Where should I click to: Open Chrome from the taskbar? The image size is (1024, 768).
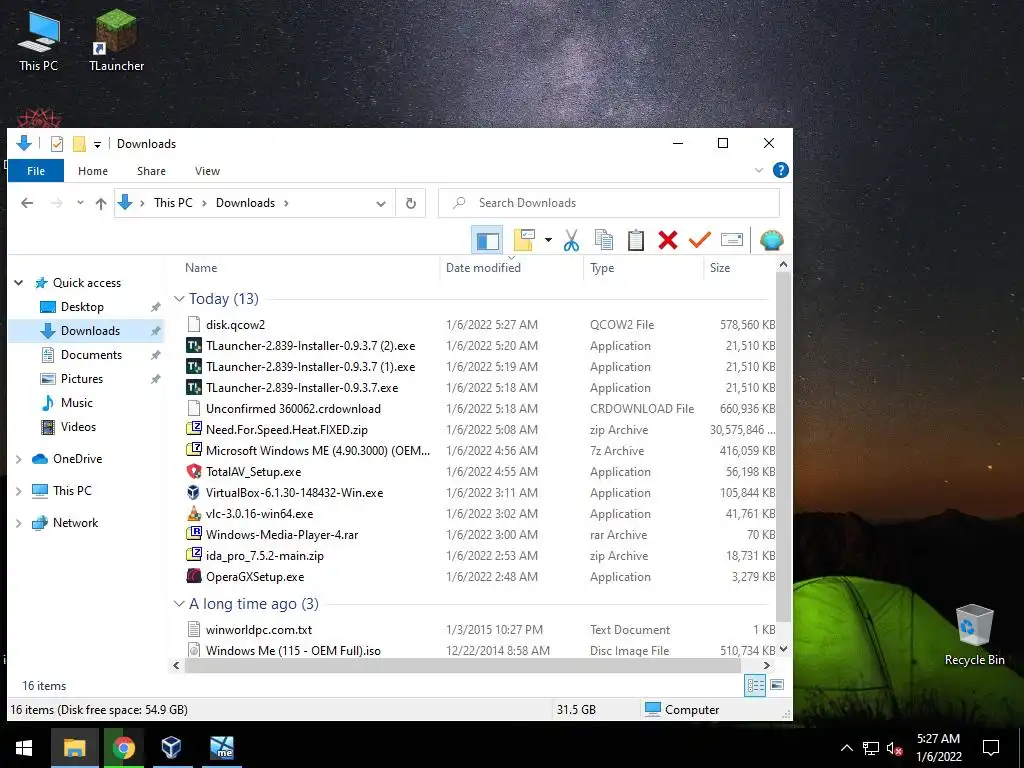pyautogui.click(x=123, y=748)
